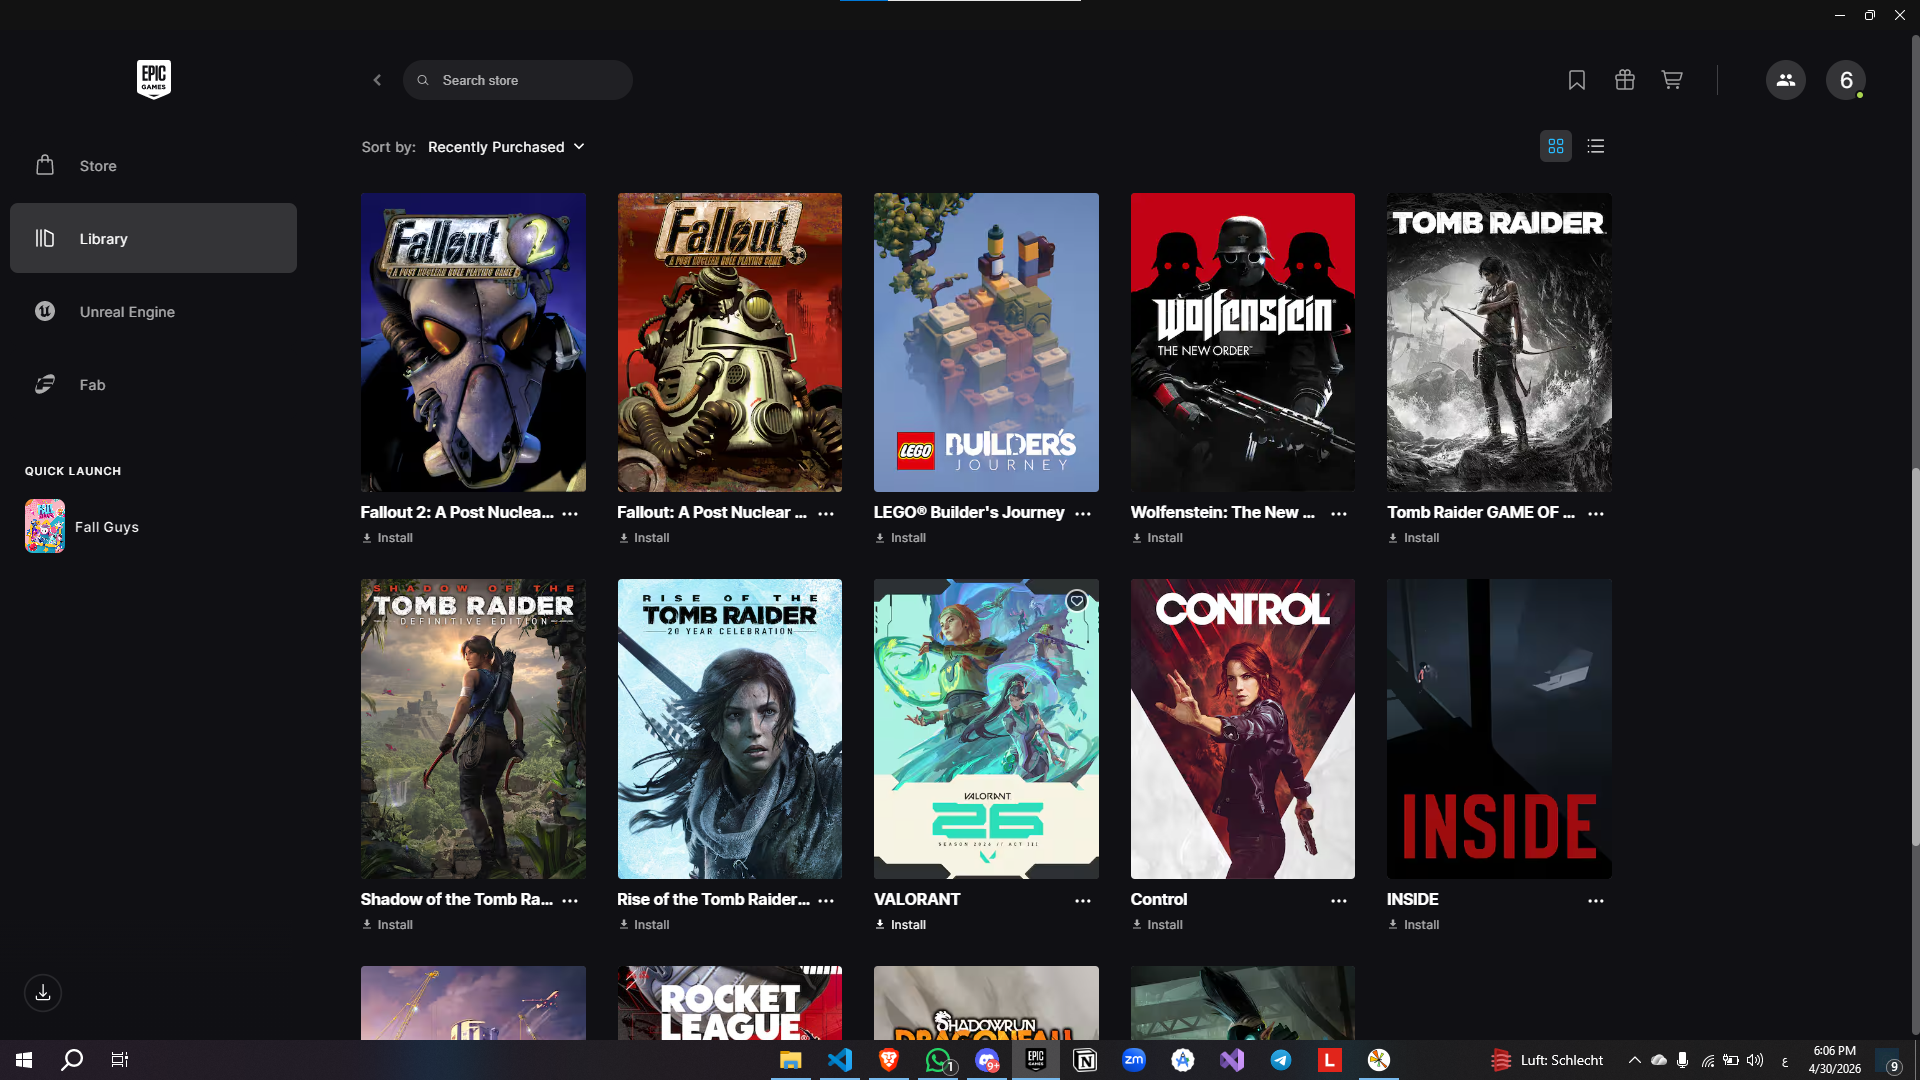Open Control game cover art
The width and height of the screenshot is (1920, 1080).
pos(1243,729)
